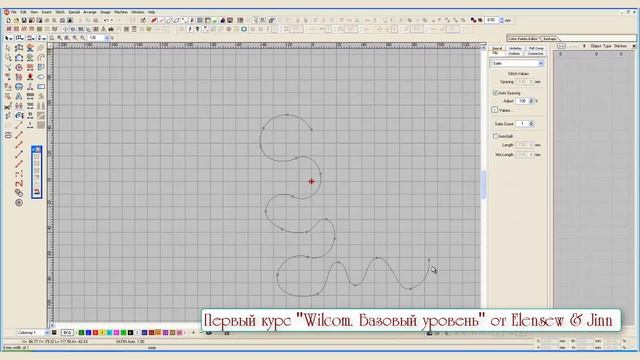Switch to the Connectors tab
The height and width of the screenshot is (360, 640).
535,53
